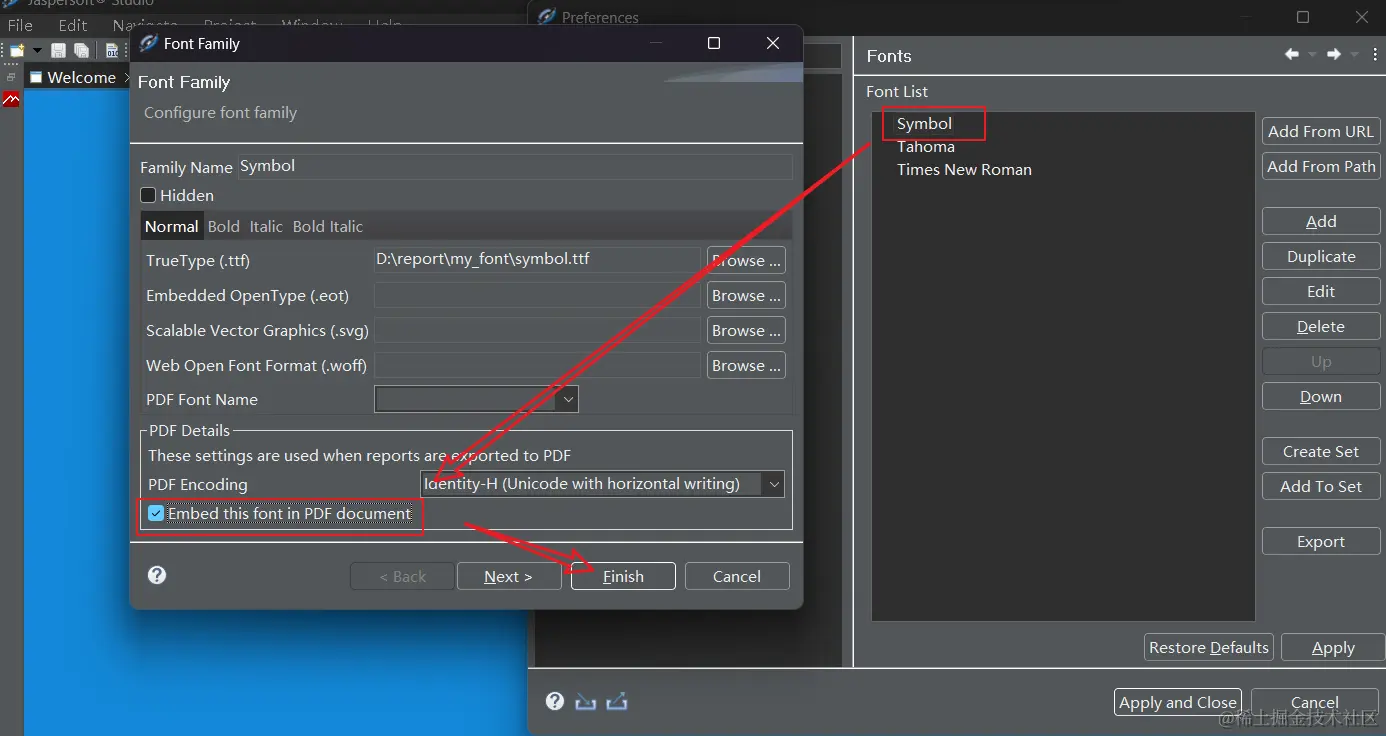Click the Add From Path button
The height and width of the screenshot is (736, 1386).
1321,166
